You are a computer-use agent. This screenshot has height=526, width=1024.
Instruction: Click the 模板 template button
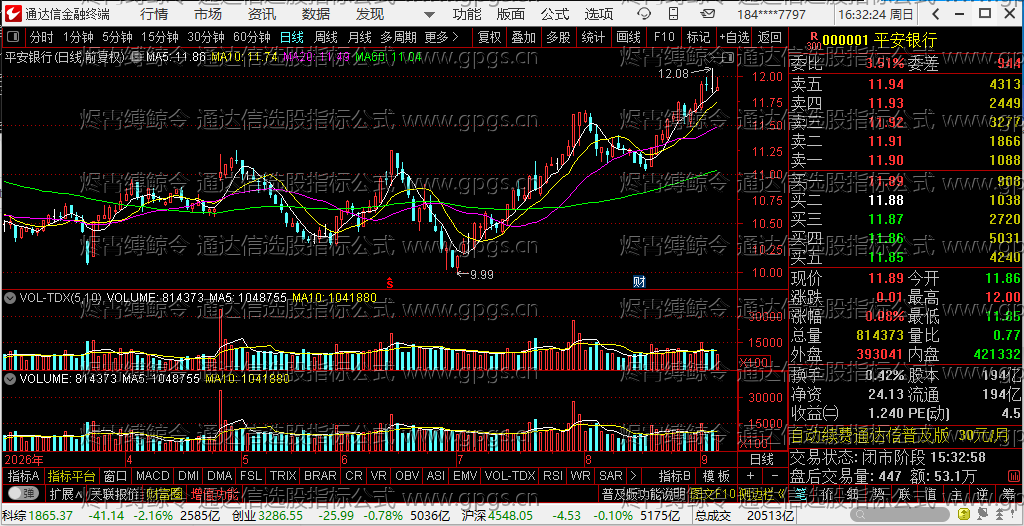click(716, 476)
